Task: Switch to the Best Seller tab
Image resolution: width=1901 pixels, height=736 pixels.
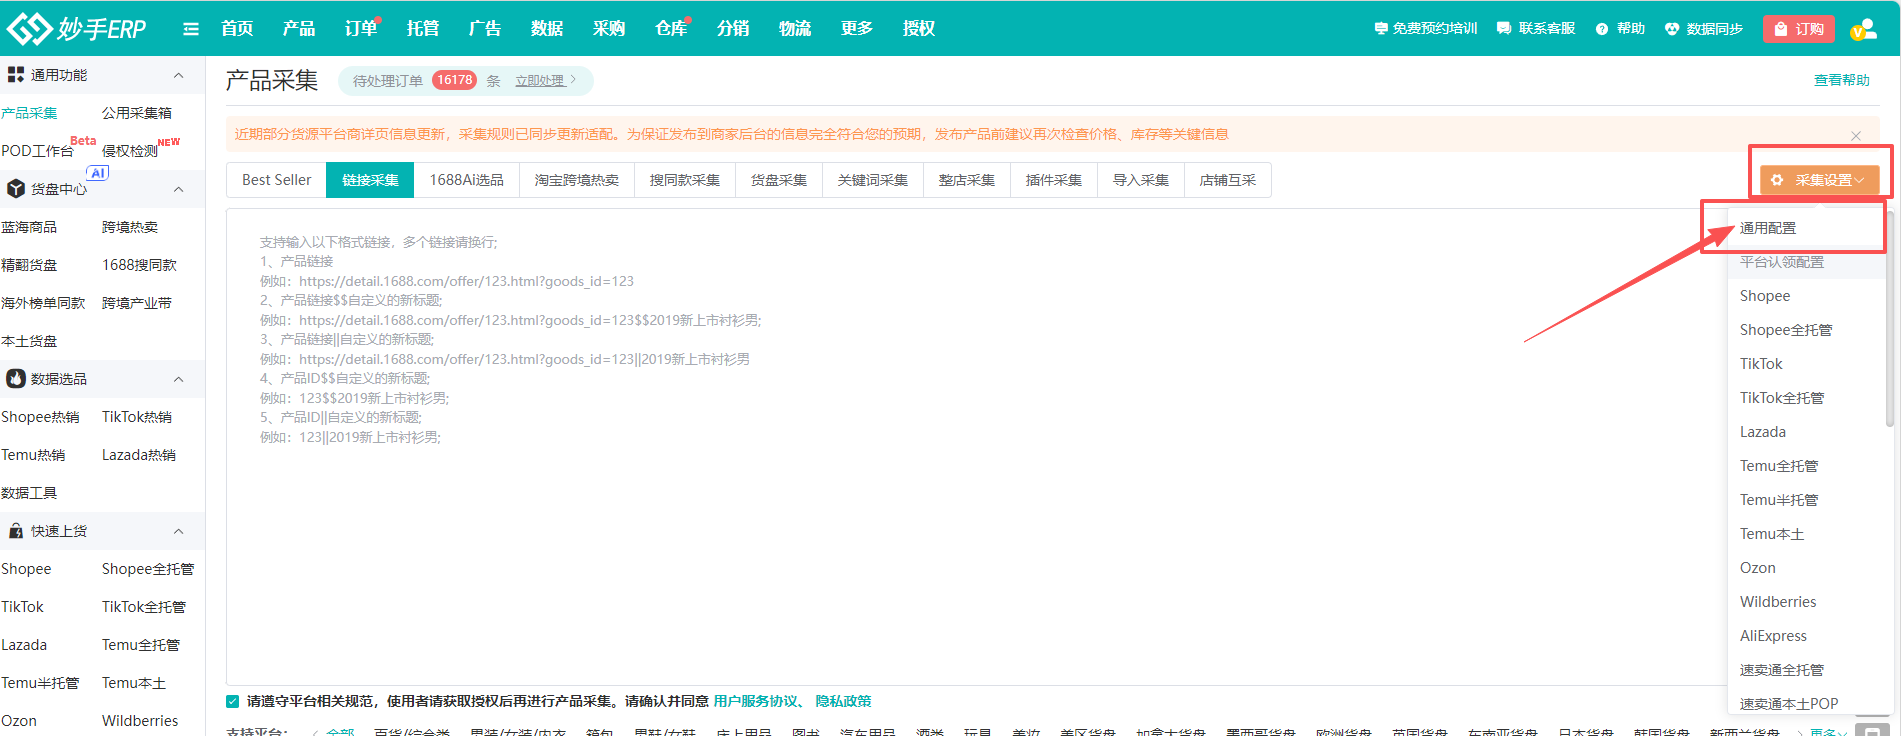Action: [277, 180]
